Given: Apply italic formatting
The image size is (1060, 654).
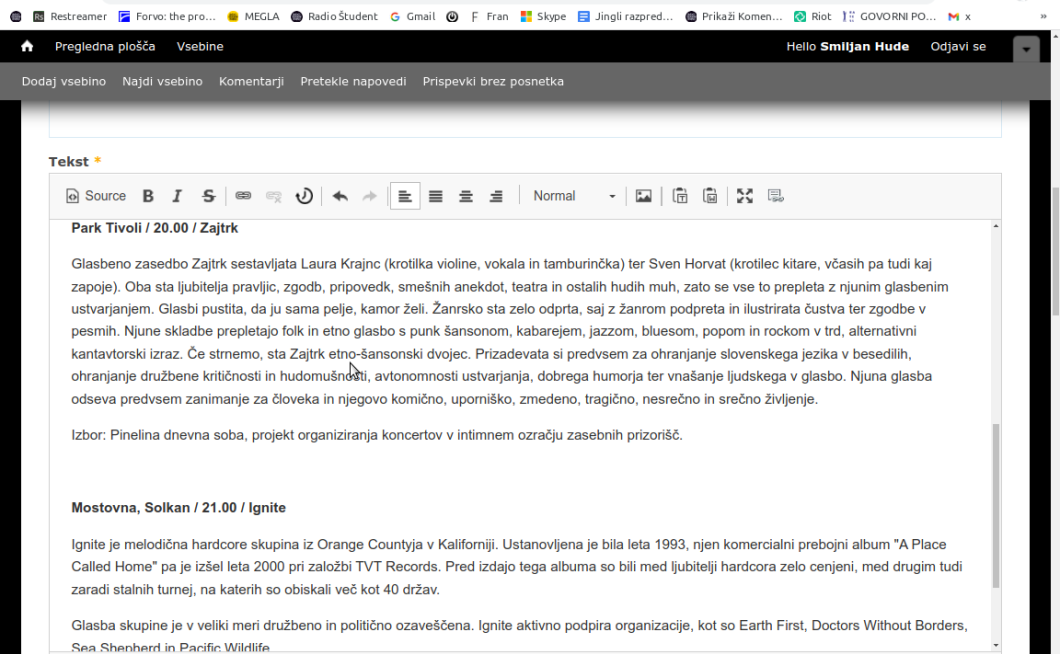Looking at the screenshot, I should point(177,196).
